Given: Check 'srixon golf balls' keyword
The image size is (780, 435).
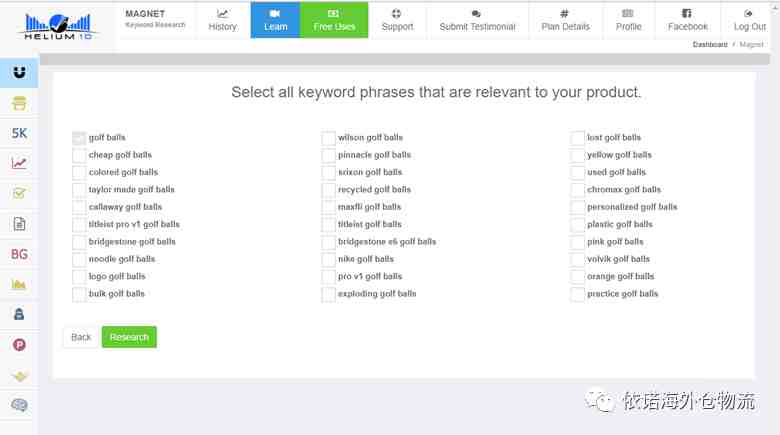Looking at the screenshot, I should [328, 173].
